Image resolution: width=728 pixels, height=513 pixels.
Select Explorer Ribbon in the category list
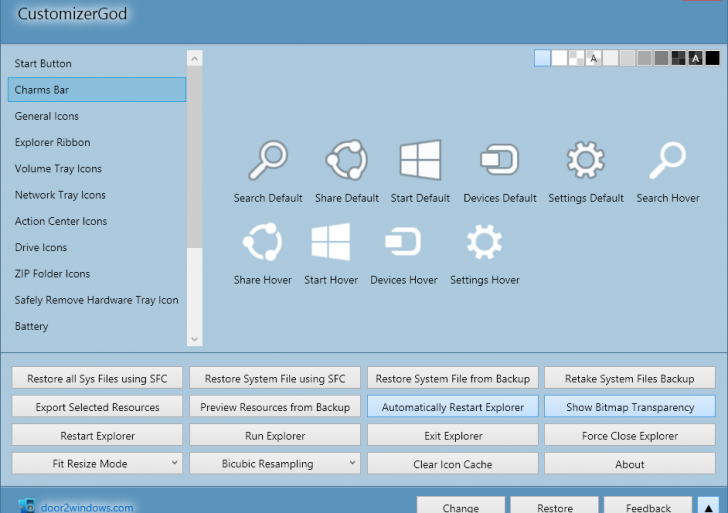(x=52, y=143)
